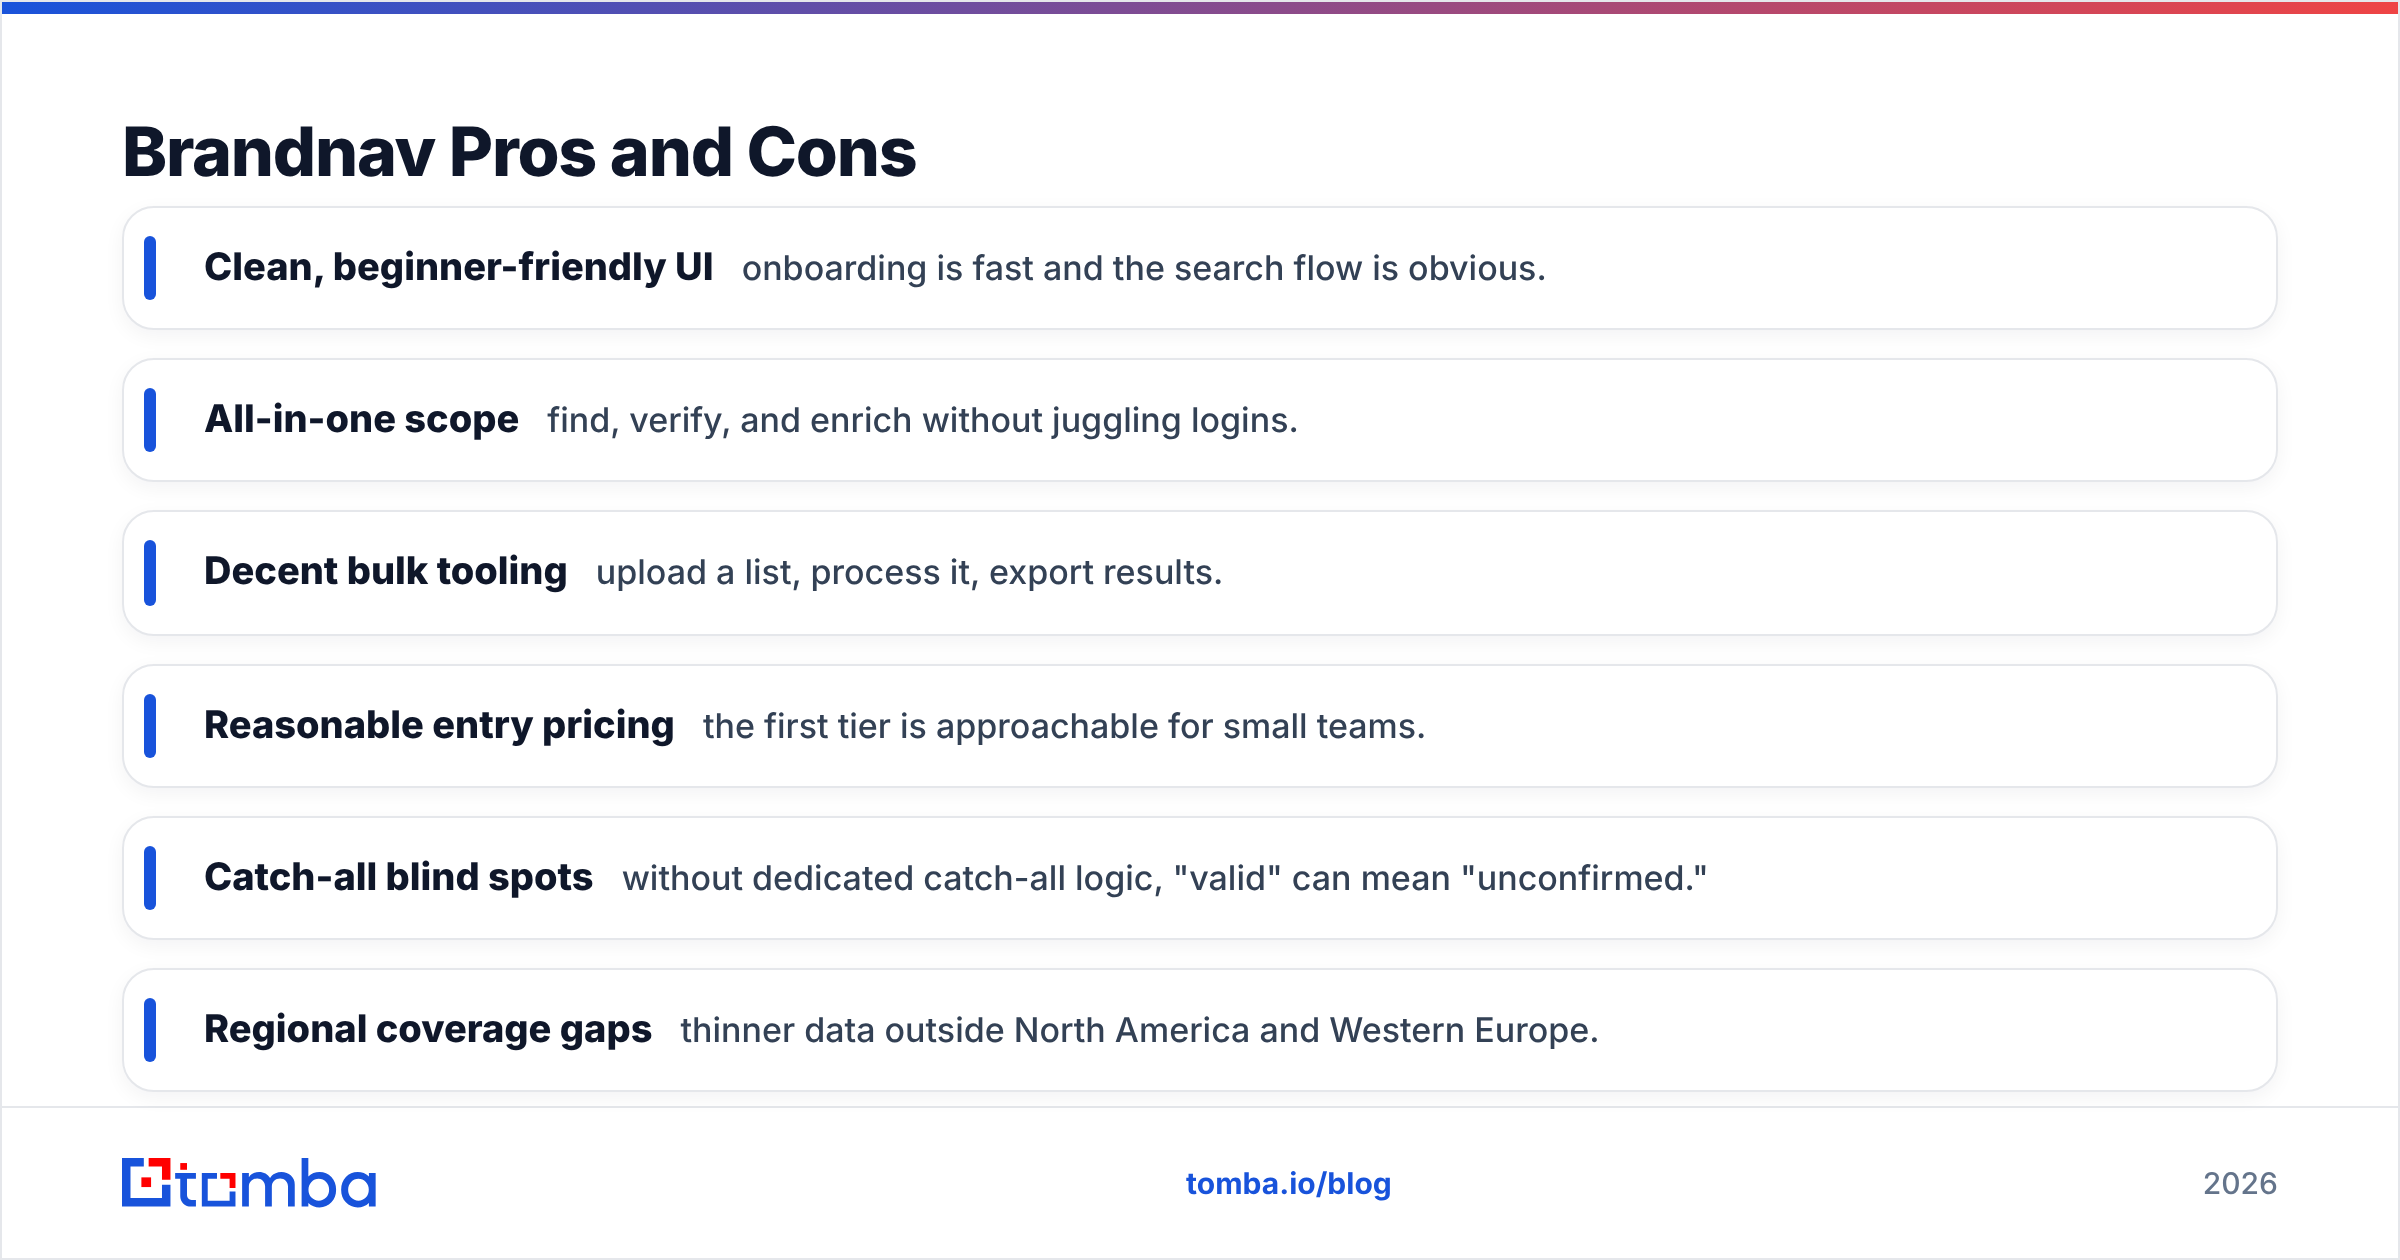The image size is (2400, 1260).
Task: Click 'upload a list, process it, export results.'
Action: pyautogui.click(x=909, y=573)
